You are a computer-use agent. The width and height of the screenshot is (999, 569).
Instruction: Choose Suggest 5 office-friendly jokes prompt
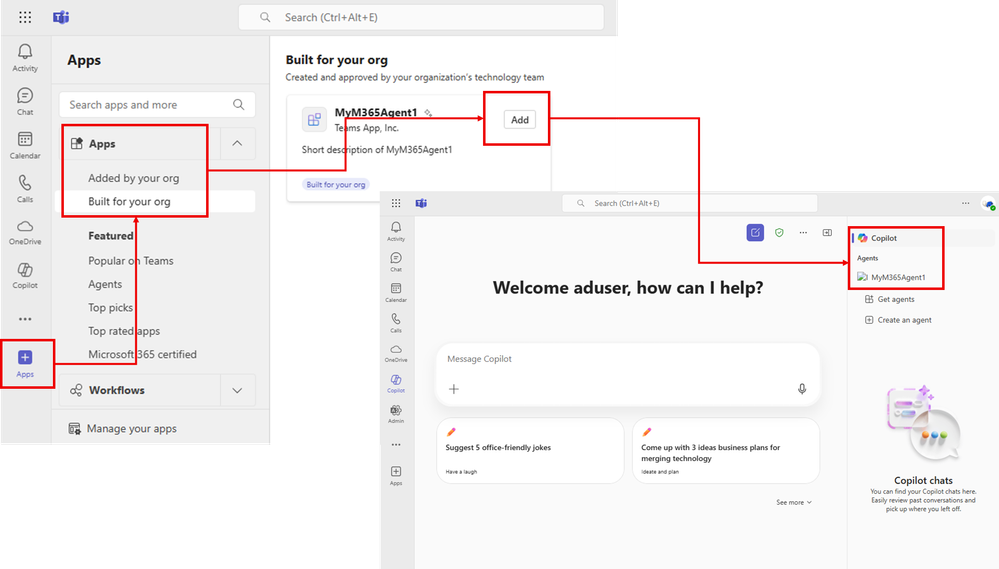click(530, 450)
